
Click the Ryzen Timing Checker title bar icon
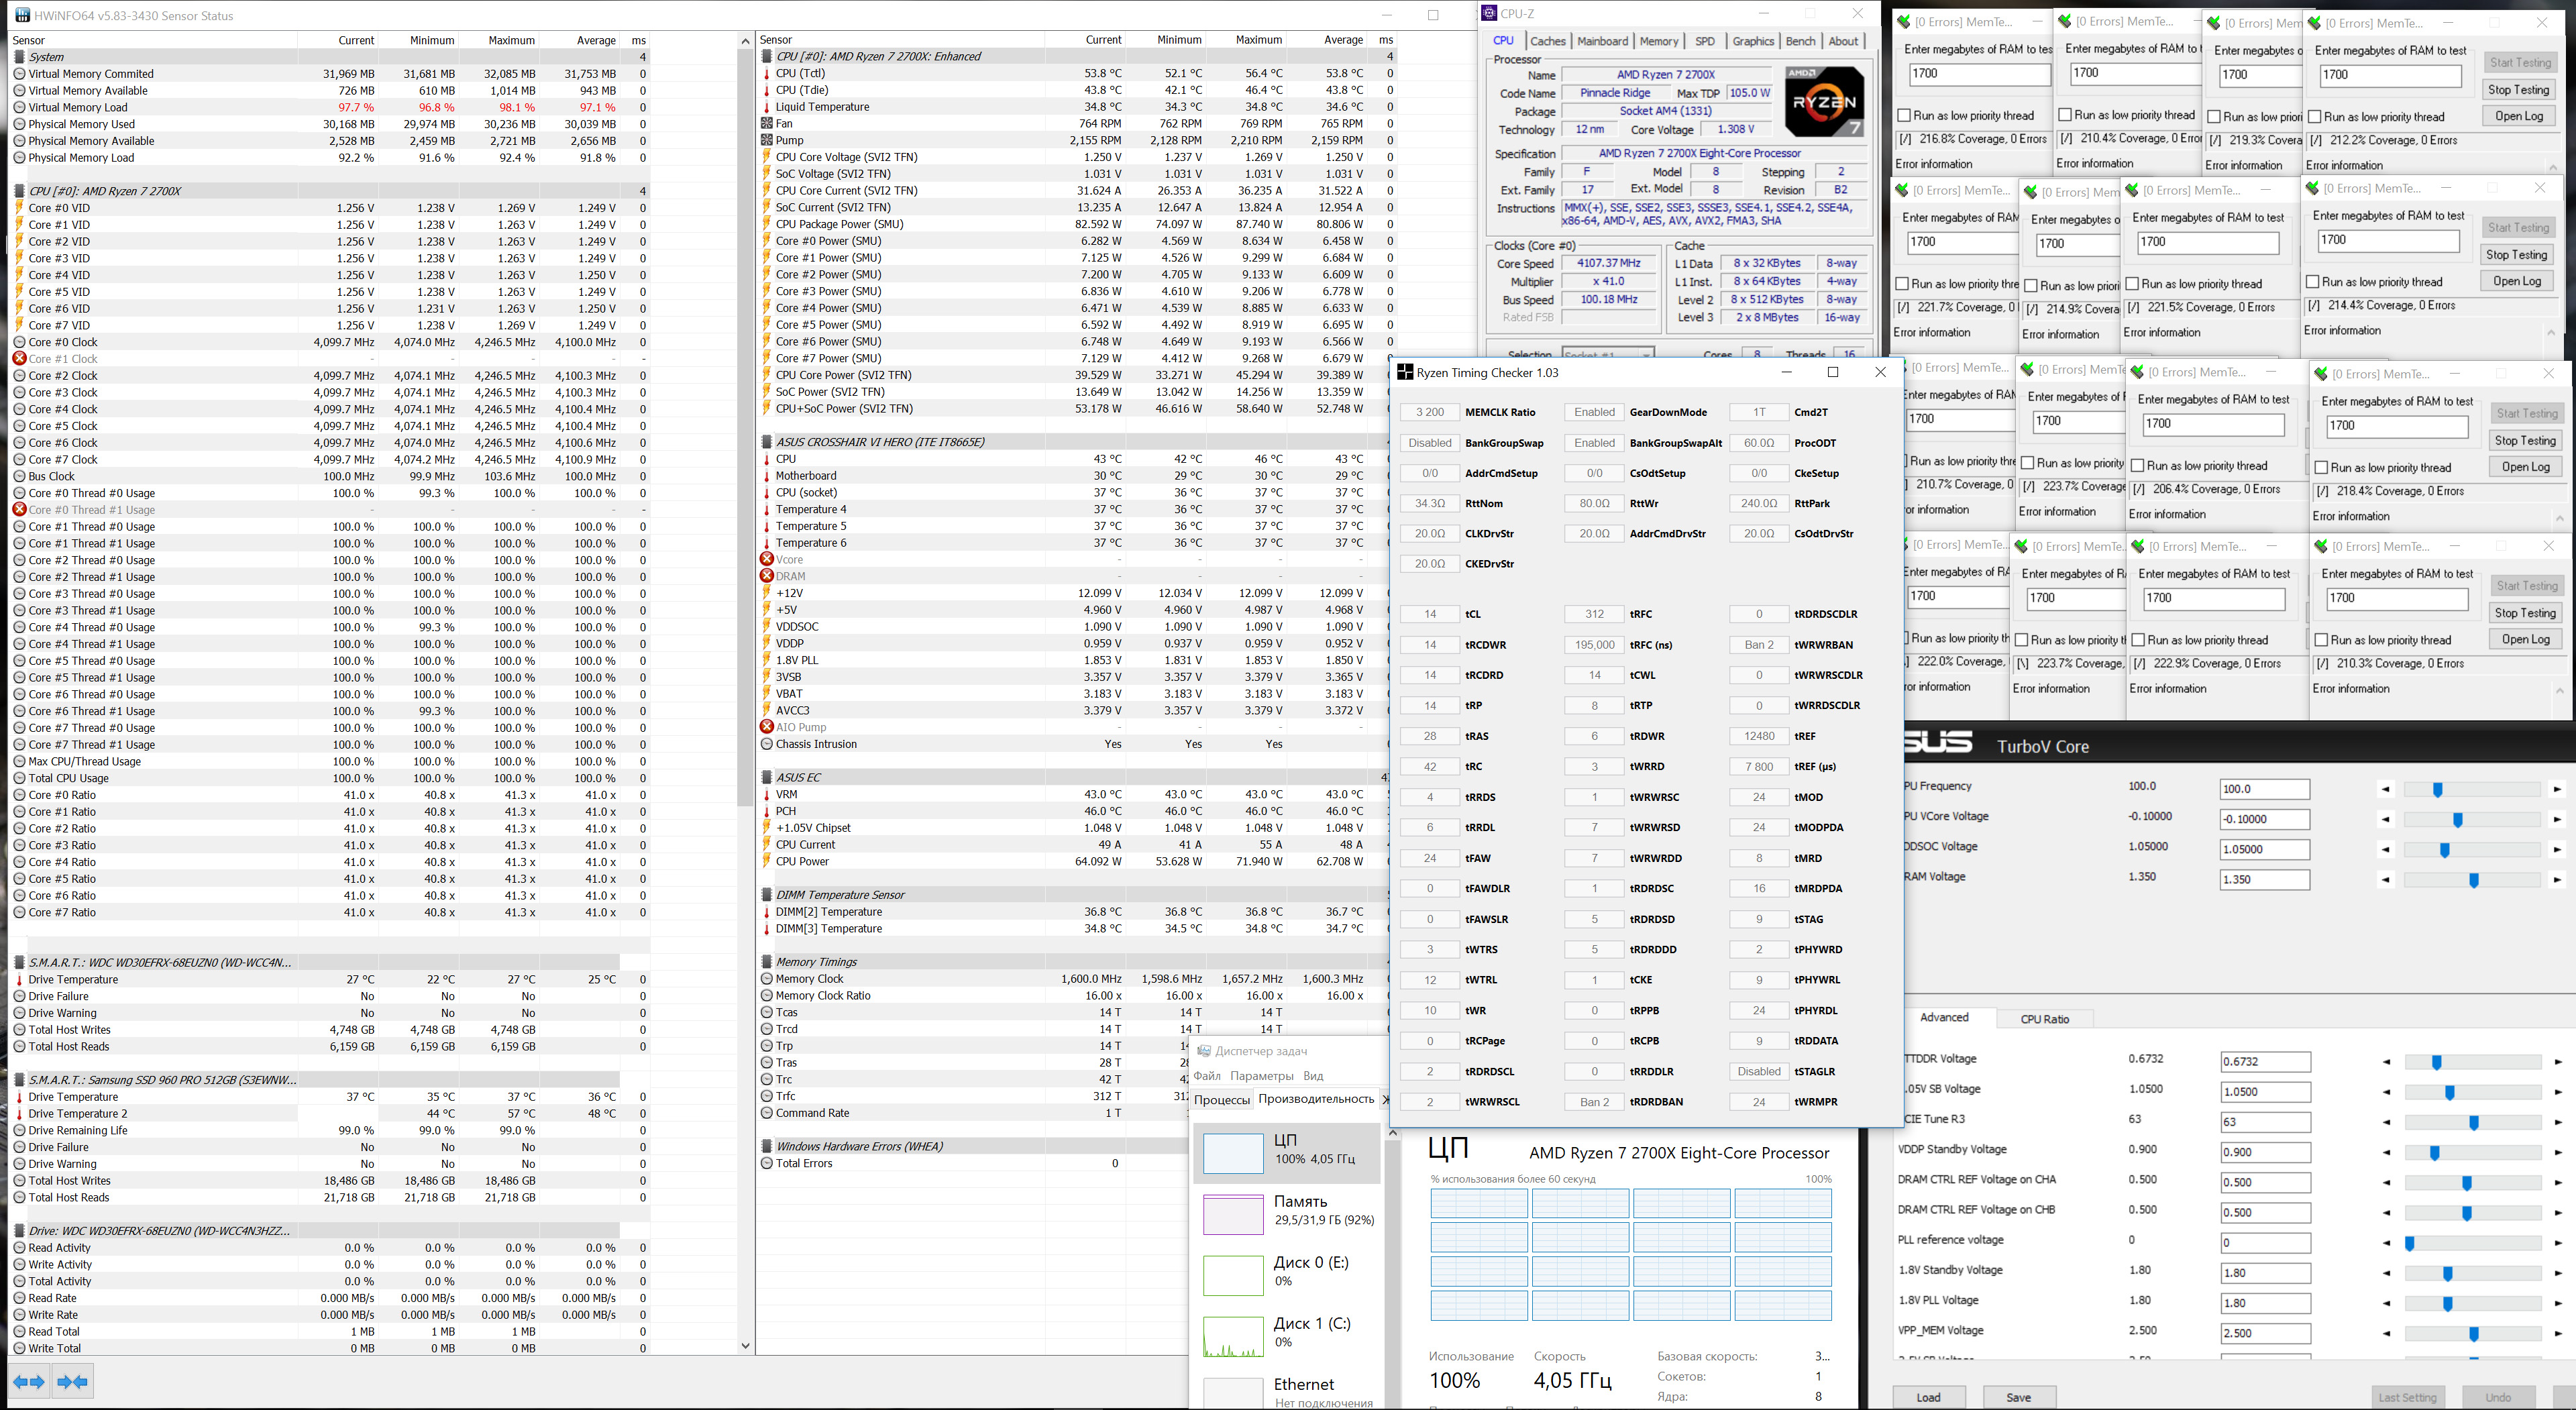1405,372
